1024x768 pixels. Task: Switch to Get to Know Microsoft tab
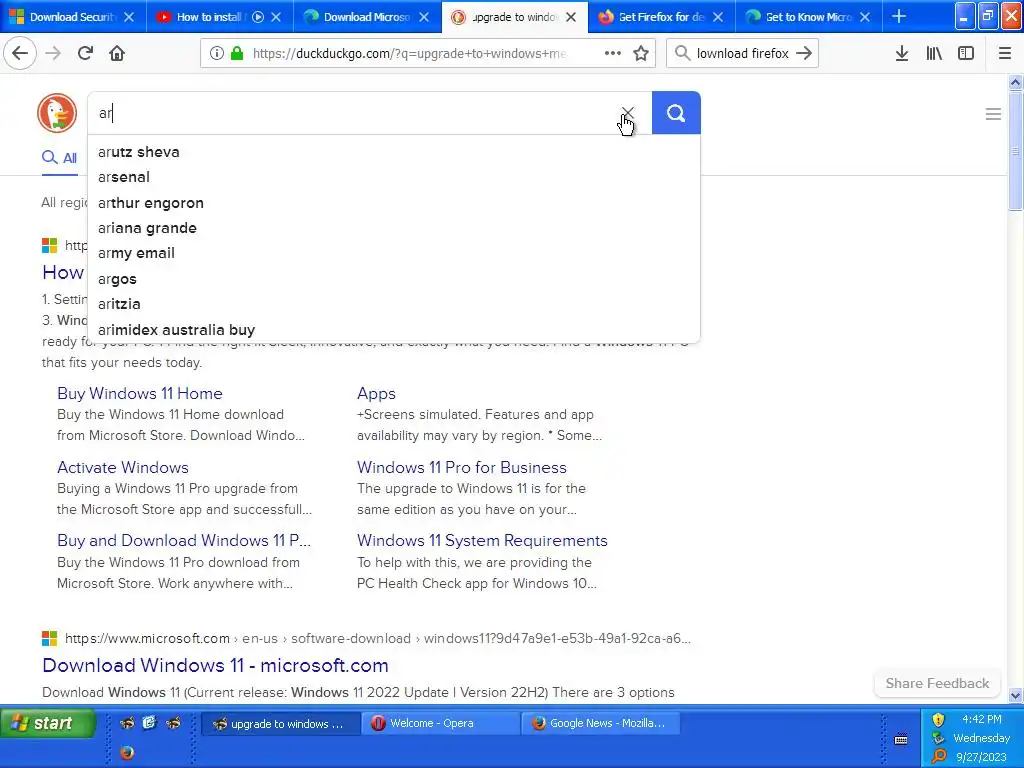[x=808, y=17]
